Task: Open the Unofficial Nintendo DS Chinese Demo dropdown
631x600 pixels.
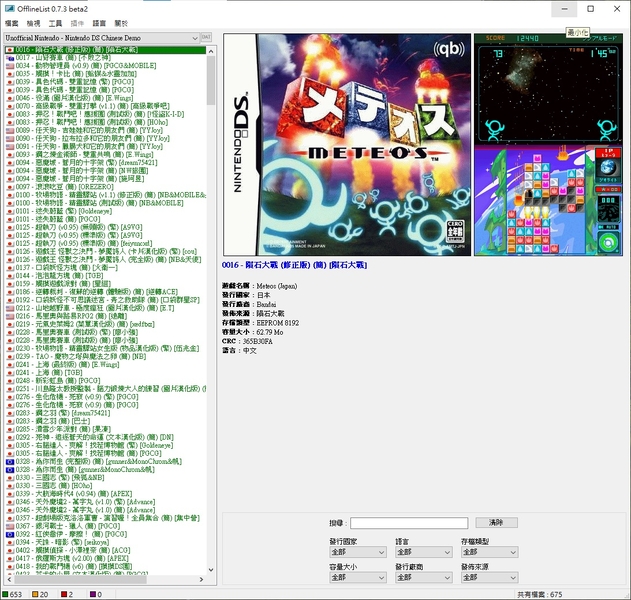Action: 102,38
